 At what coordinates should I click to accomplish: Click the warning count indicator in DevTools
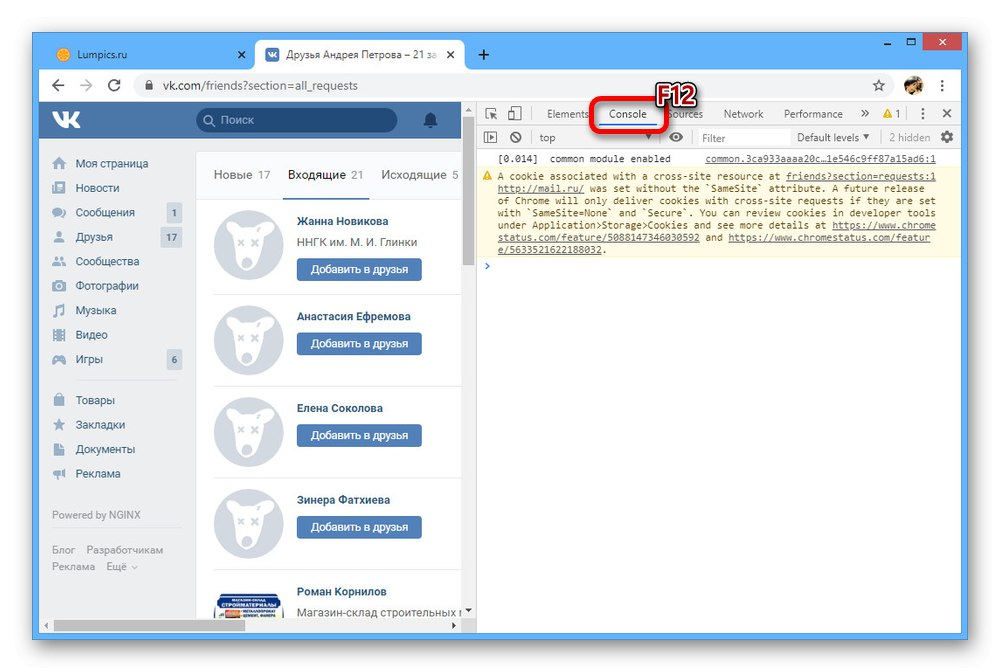(x=888, y=113)
